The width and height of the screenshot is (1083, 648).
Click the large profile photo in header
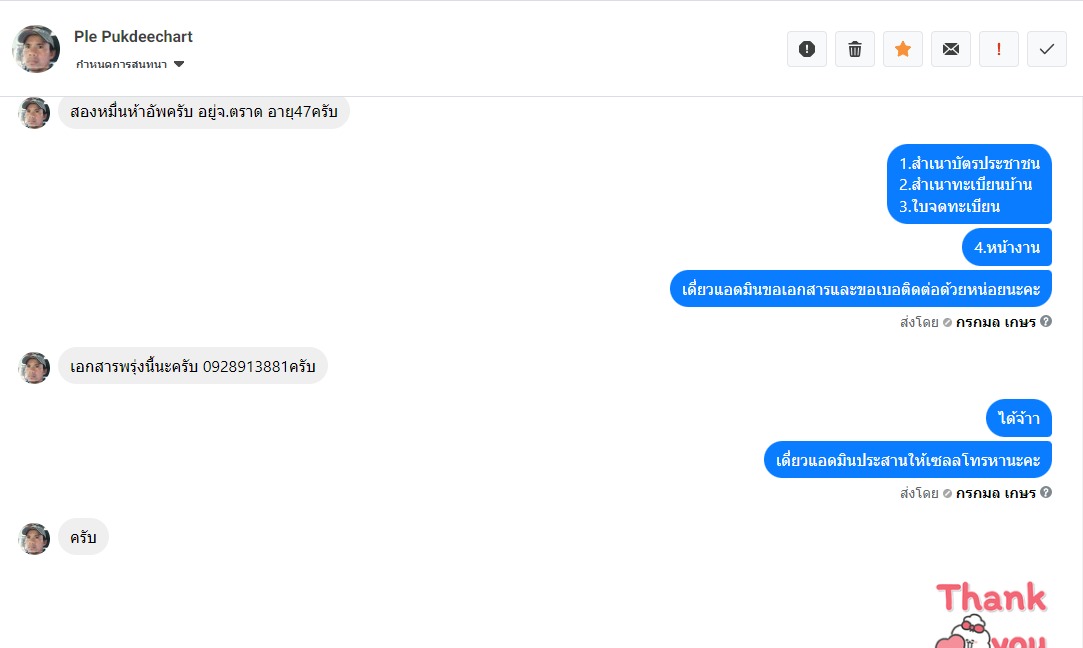coord(36,49)
